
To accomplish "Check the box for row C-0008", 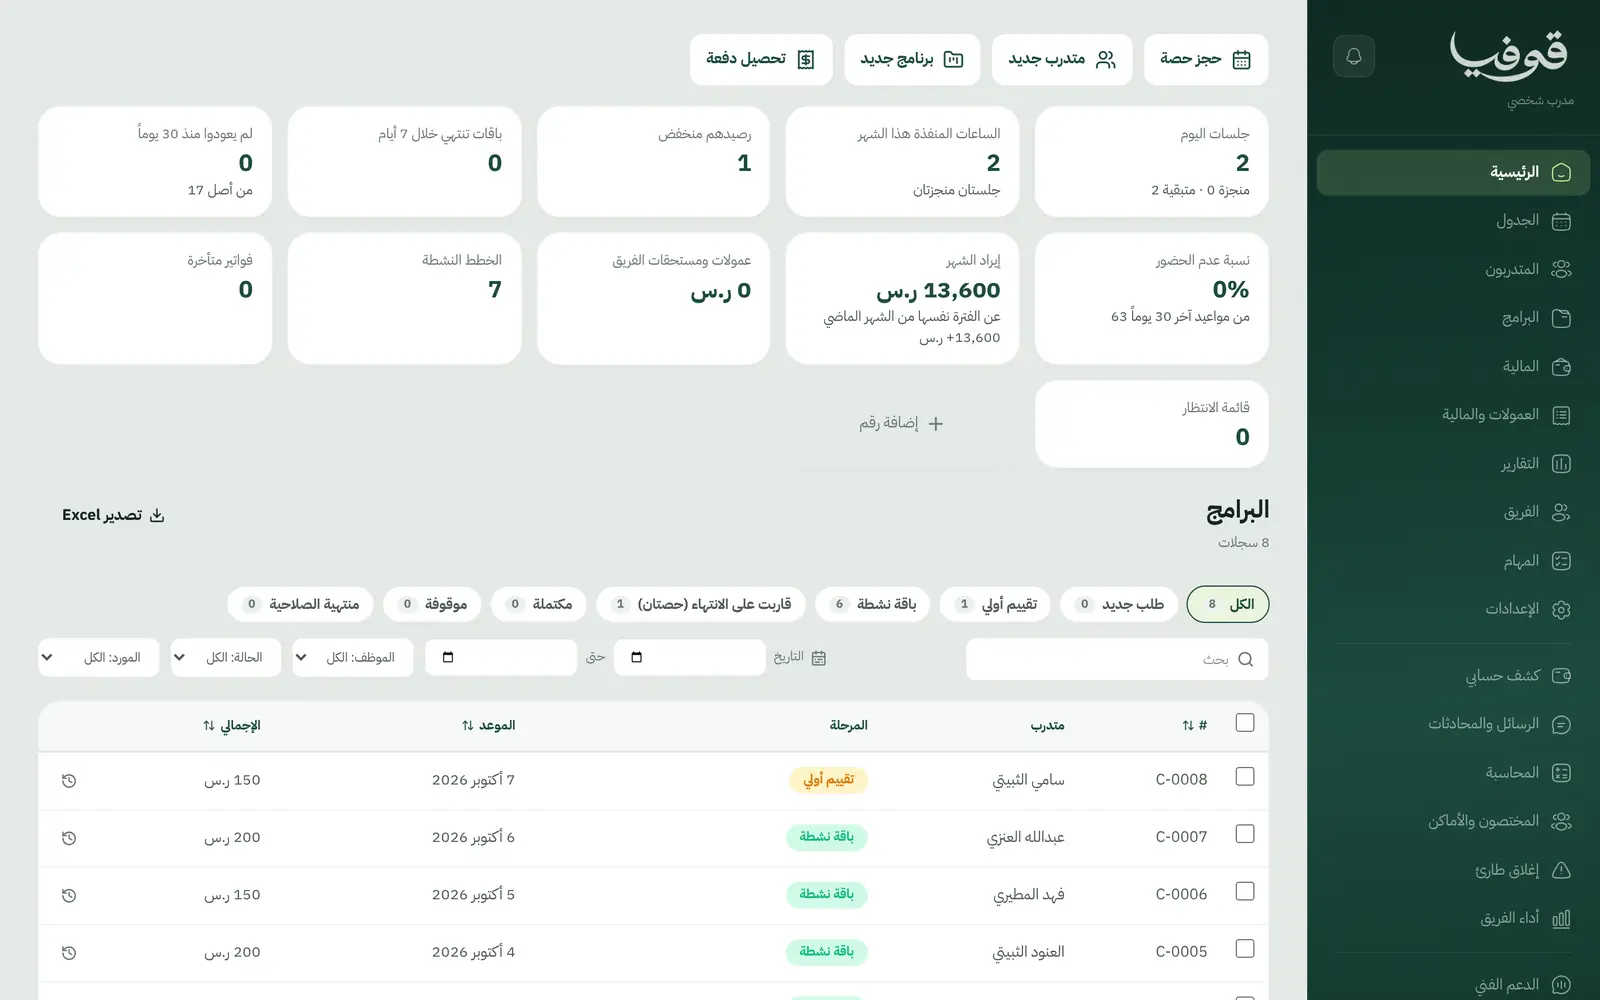I will [x=1245, y=776].
